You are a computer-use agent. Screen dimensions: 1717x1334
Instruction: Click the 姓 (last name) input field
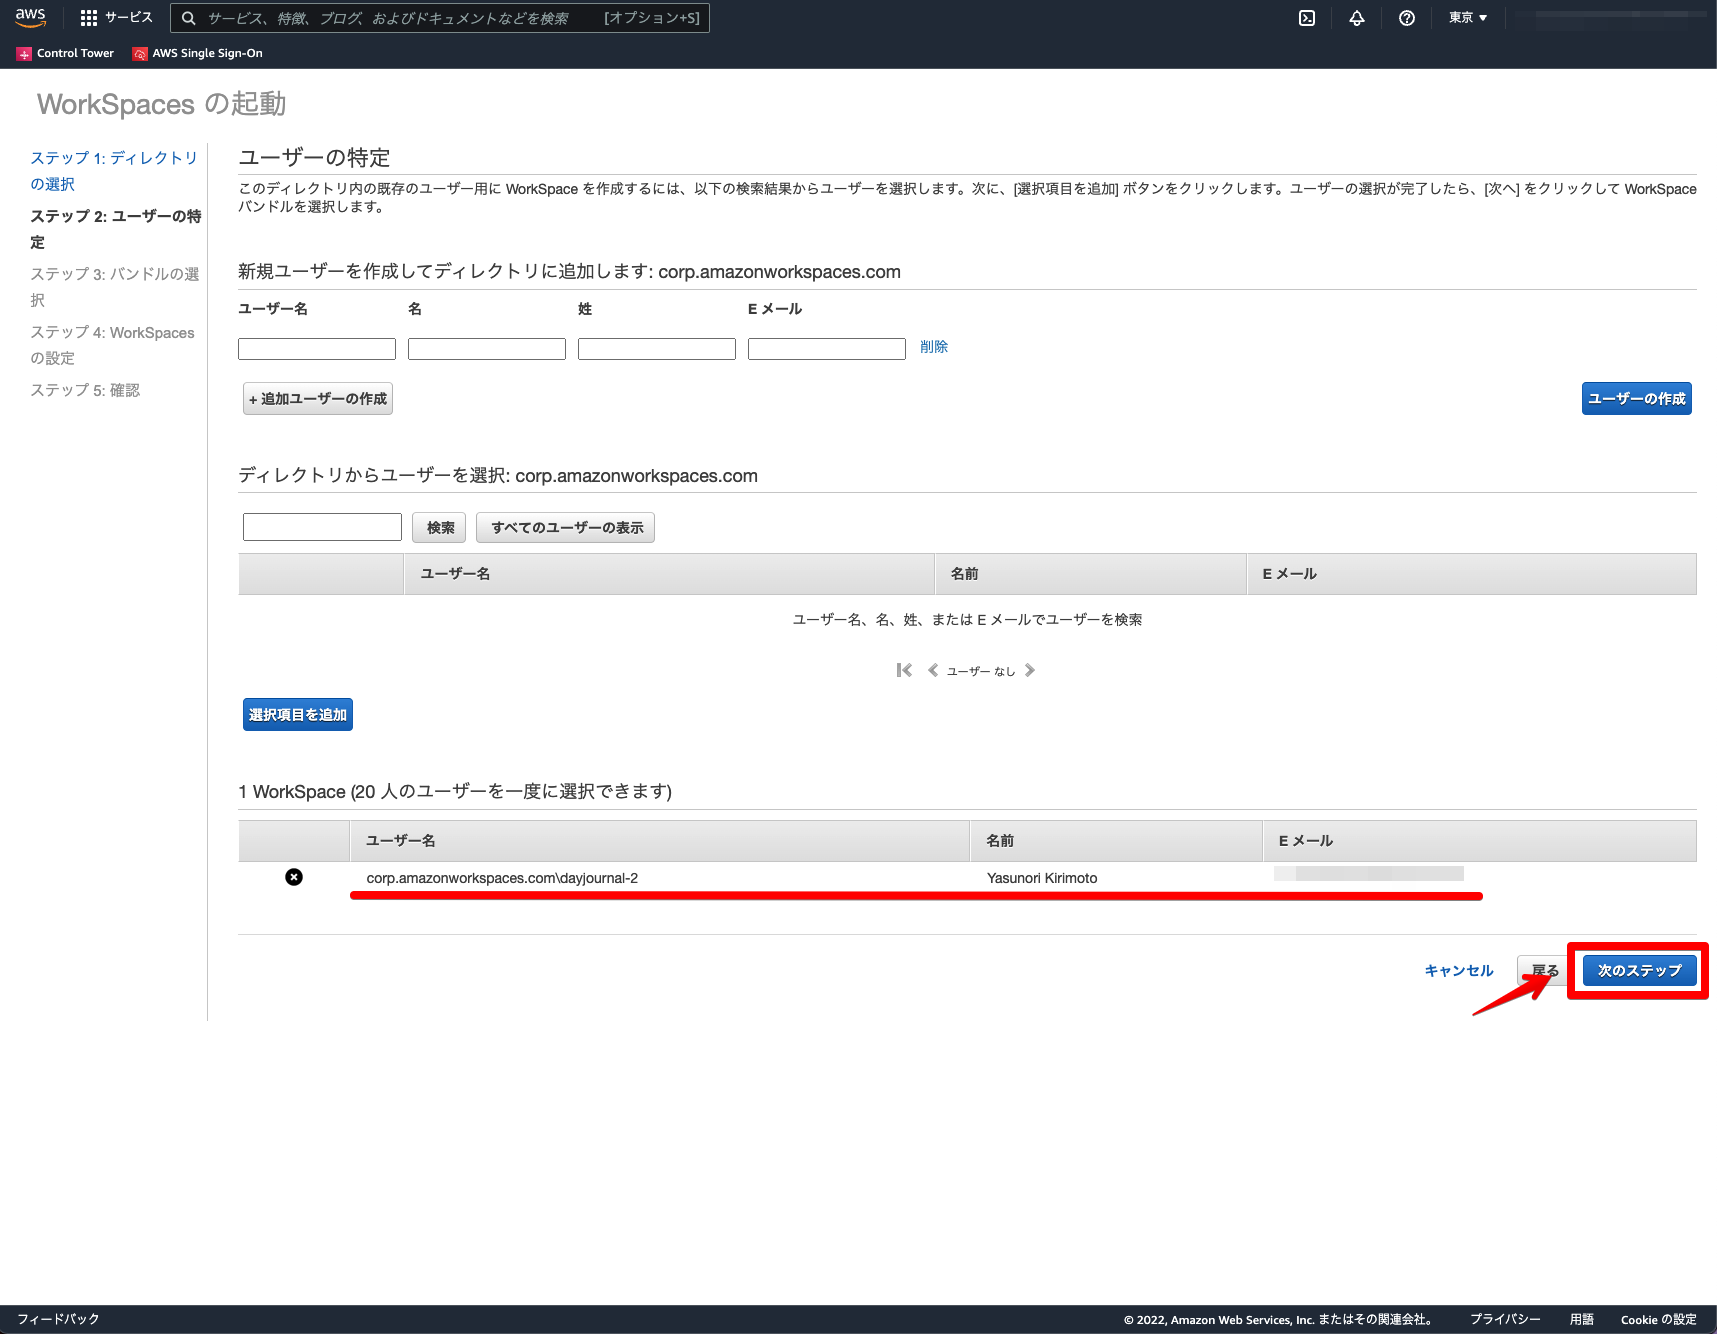pos(657,349)
